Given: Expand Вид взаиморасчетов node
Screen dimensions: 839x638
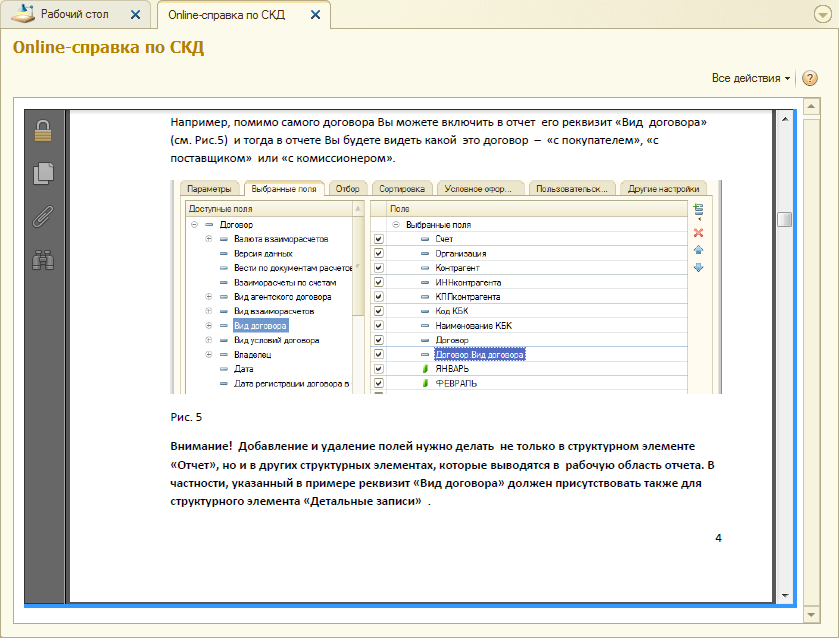Looking at the screenshot, I should tap(209, 311).
